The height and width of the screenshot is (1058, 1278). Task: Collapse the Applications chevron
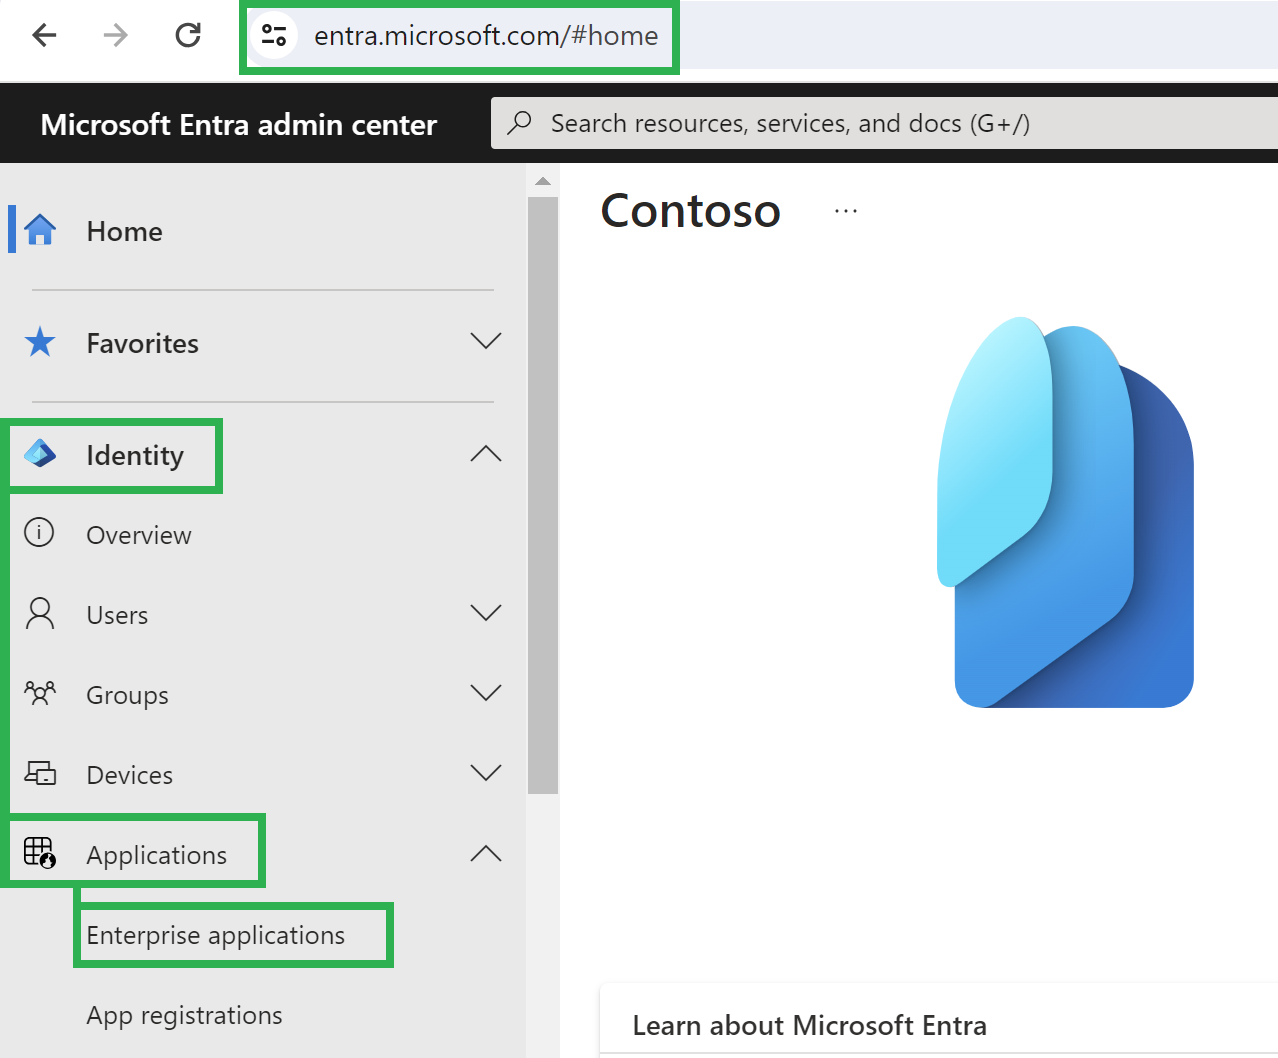tap(486, 854)
